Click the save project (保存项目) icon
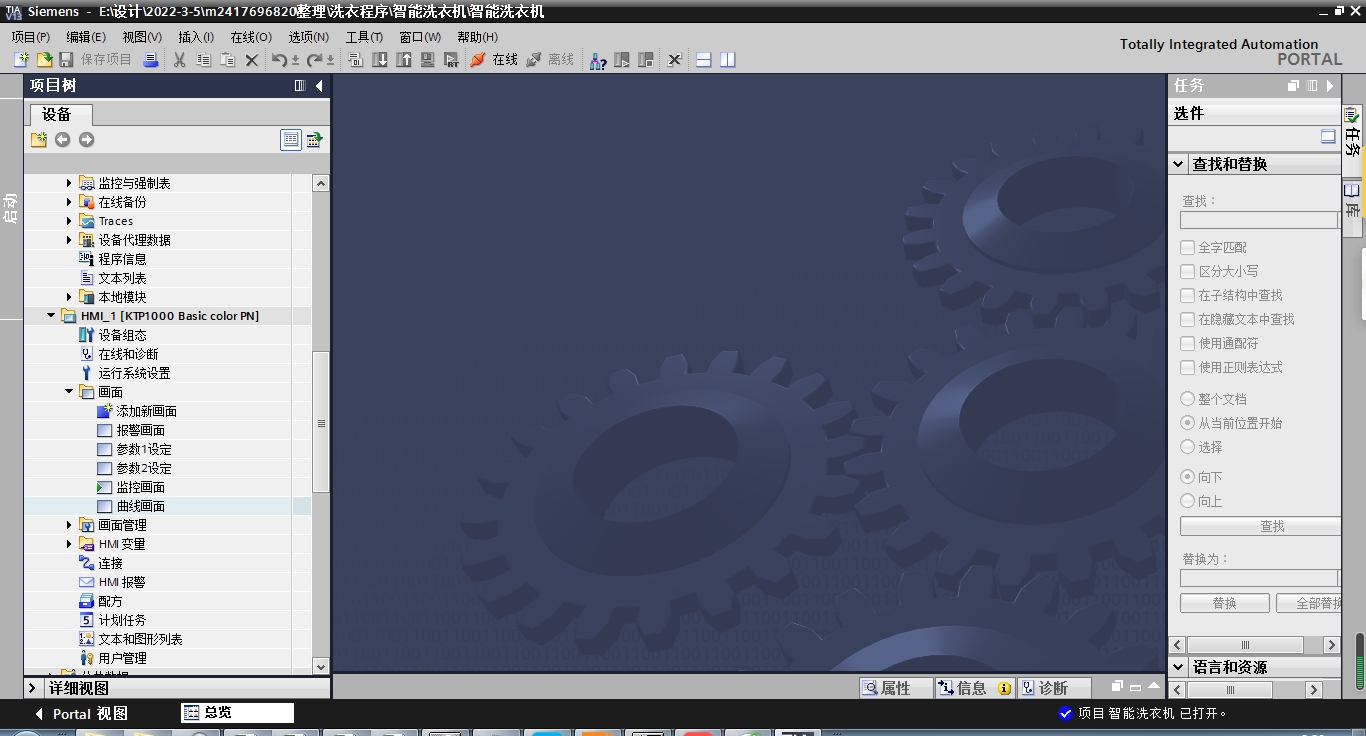Screen dimensions: 1366x736 click(x=67, y=60)
